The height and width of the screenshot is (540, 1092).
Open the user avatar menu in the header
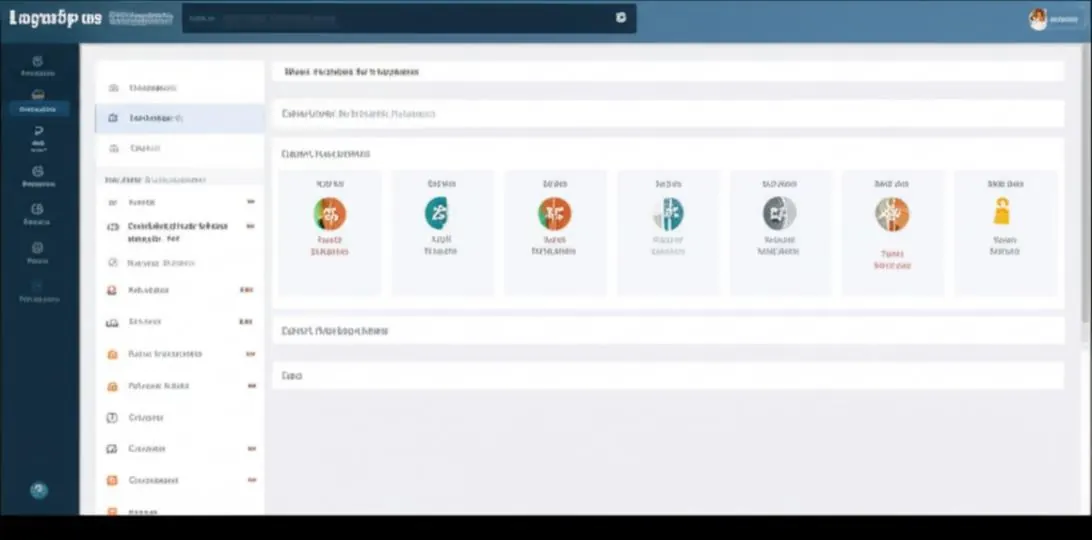pos(1038,20)
